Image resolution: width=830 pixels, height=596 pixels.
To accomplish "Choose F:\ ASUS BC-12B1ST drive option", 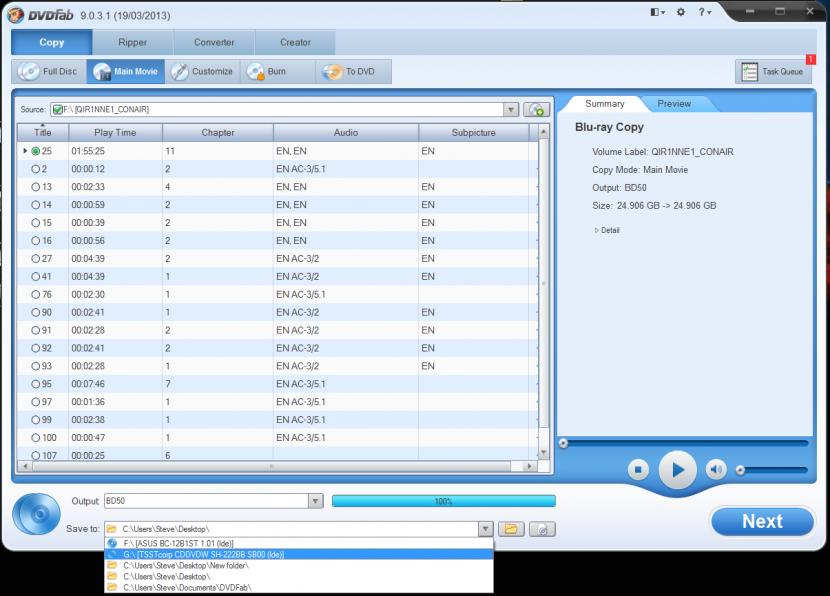I will (x=299, y=543).
